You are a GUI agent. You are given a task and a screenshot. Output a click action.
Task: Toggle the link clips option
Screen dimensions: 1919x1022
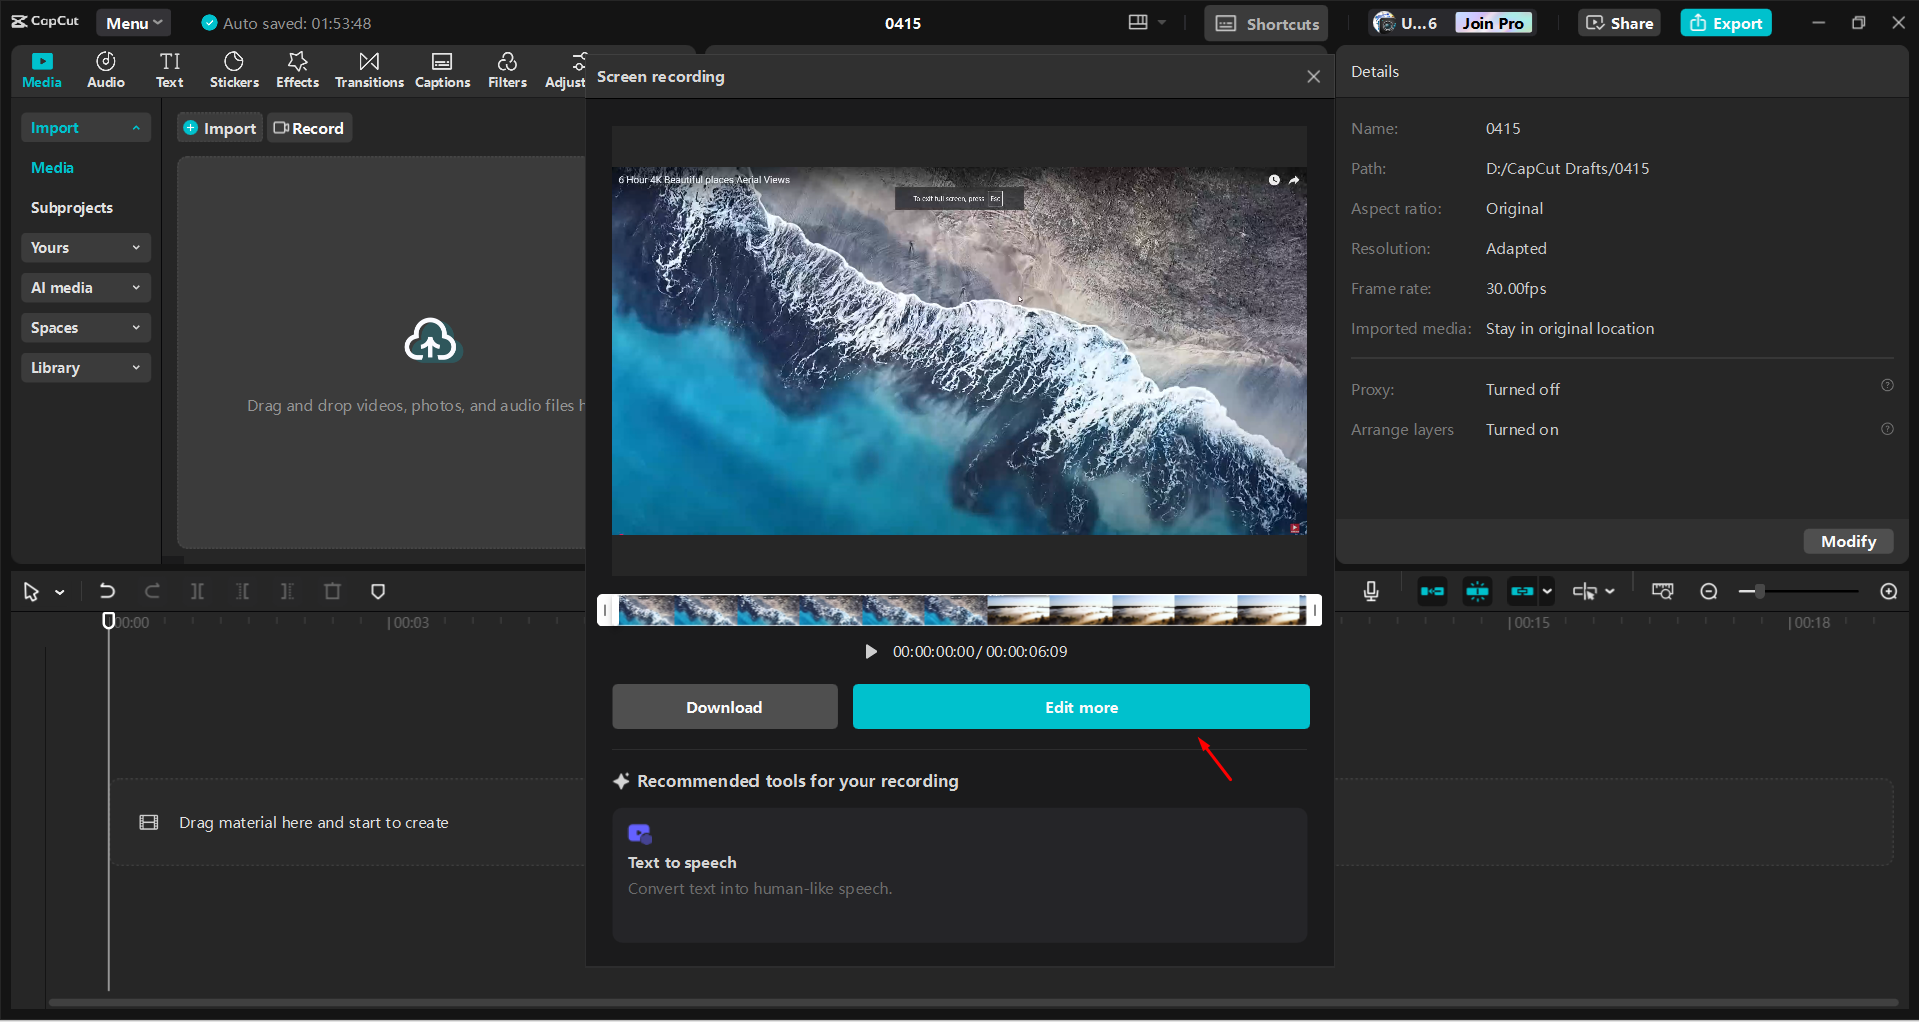(1522, 591)
